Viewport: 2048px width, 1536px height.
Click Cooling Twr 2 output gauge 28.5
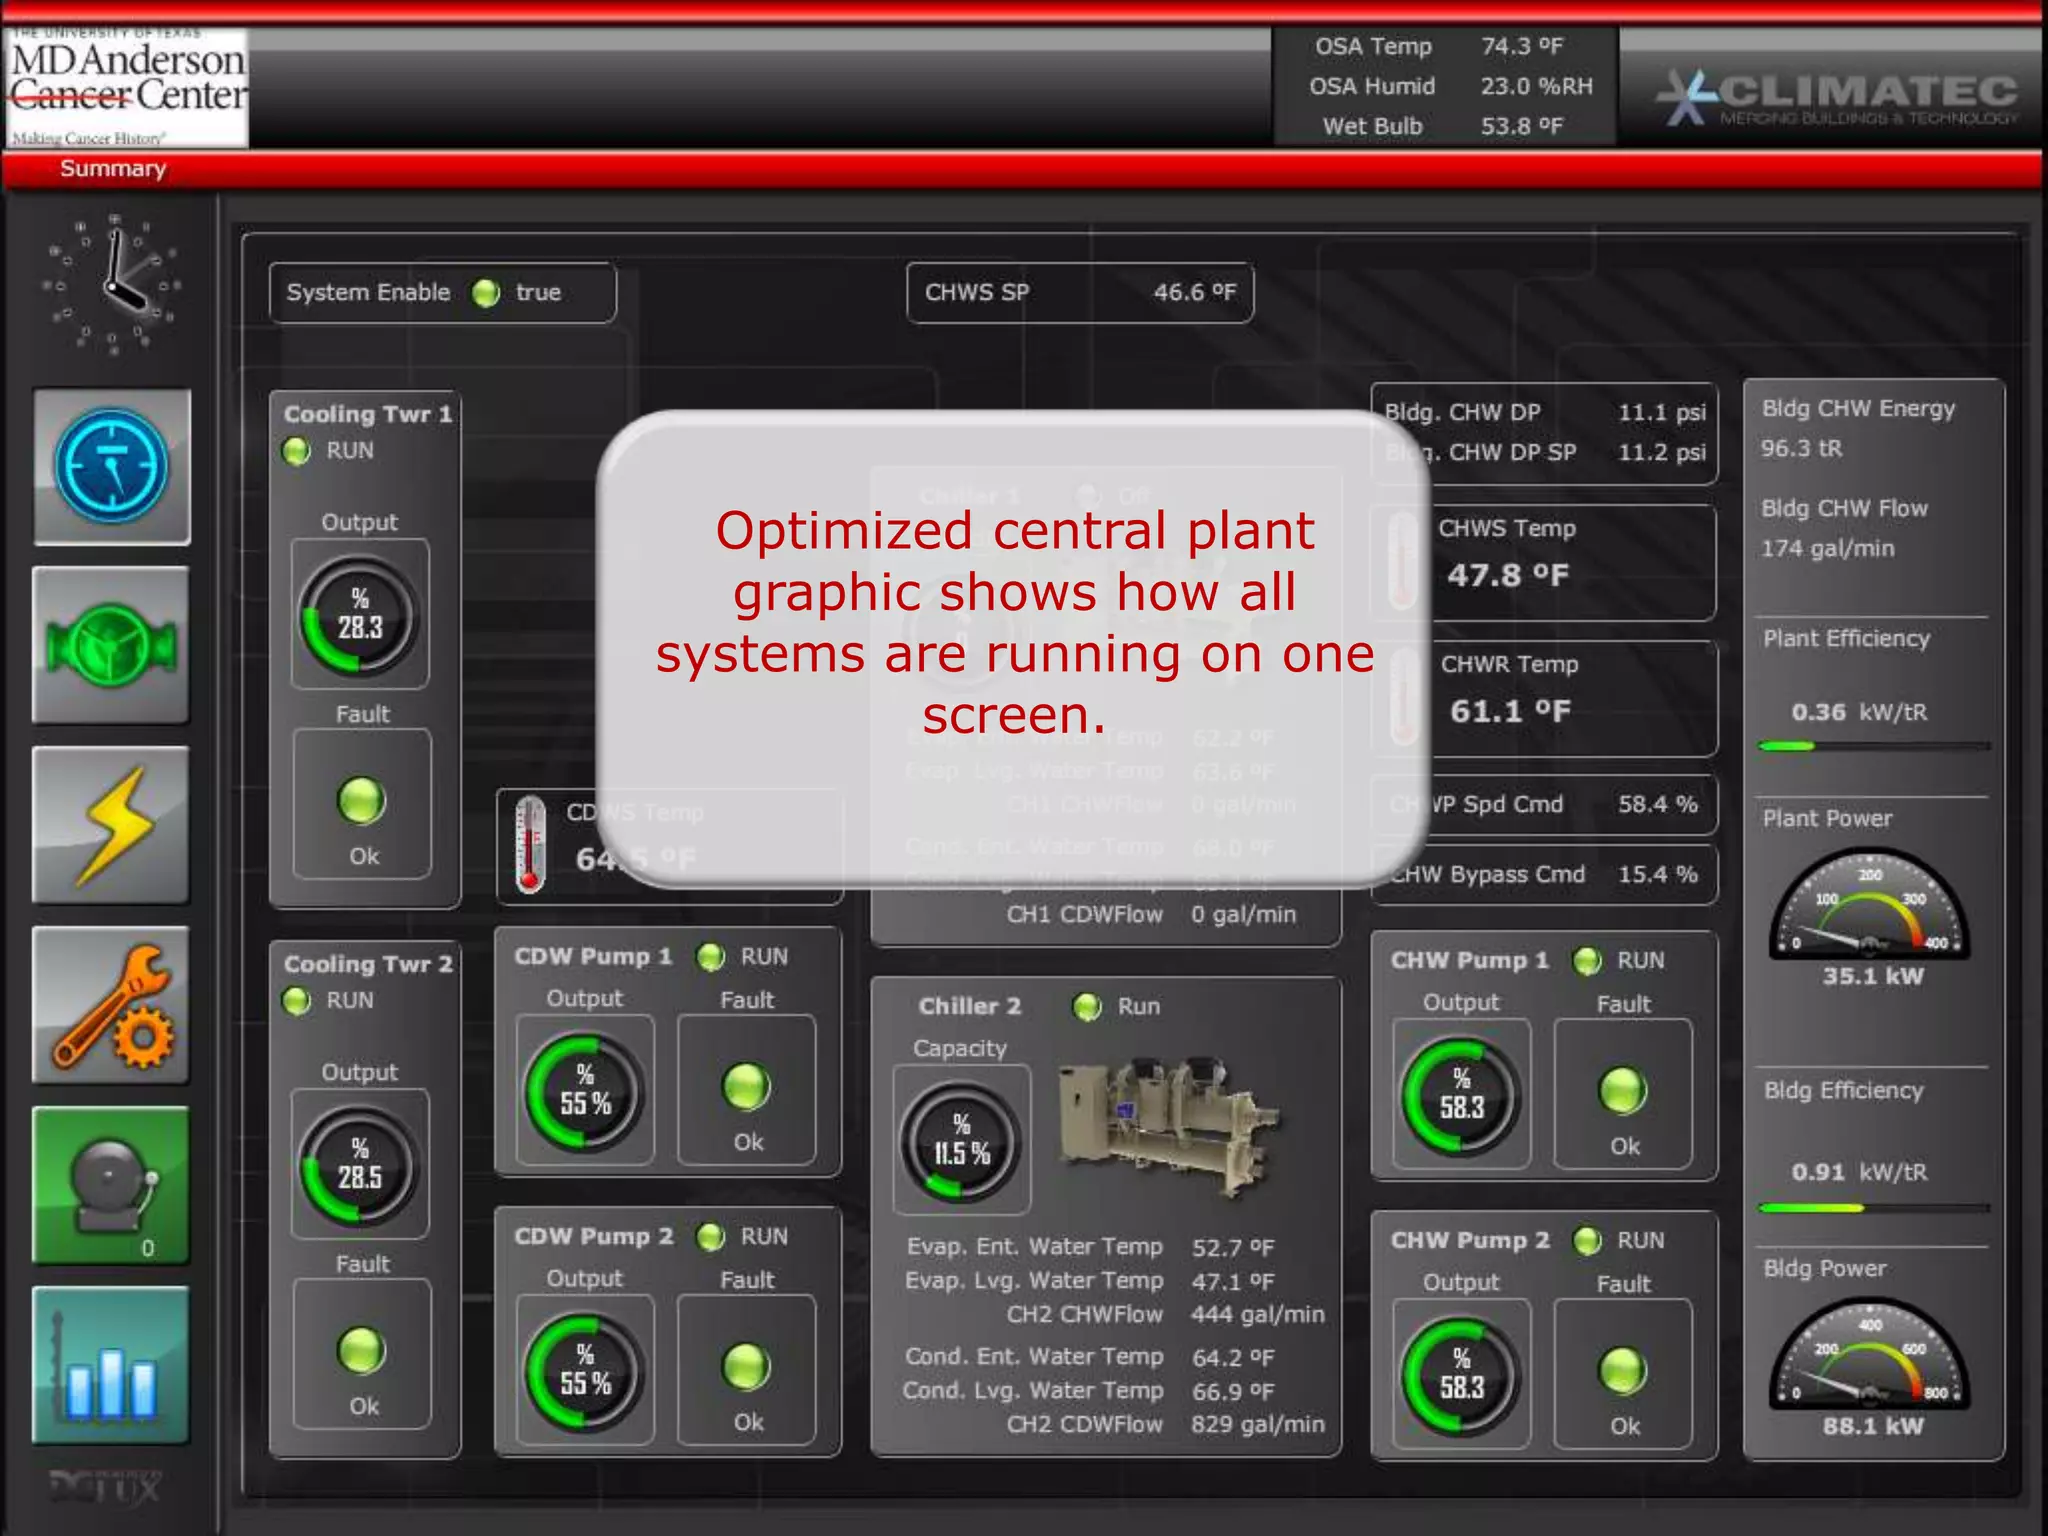[x=359, y=1166]
